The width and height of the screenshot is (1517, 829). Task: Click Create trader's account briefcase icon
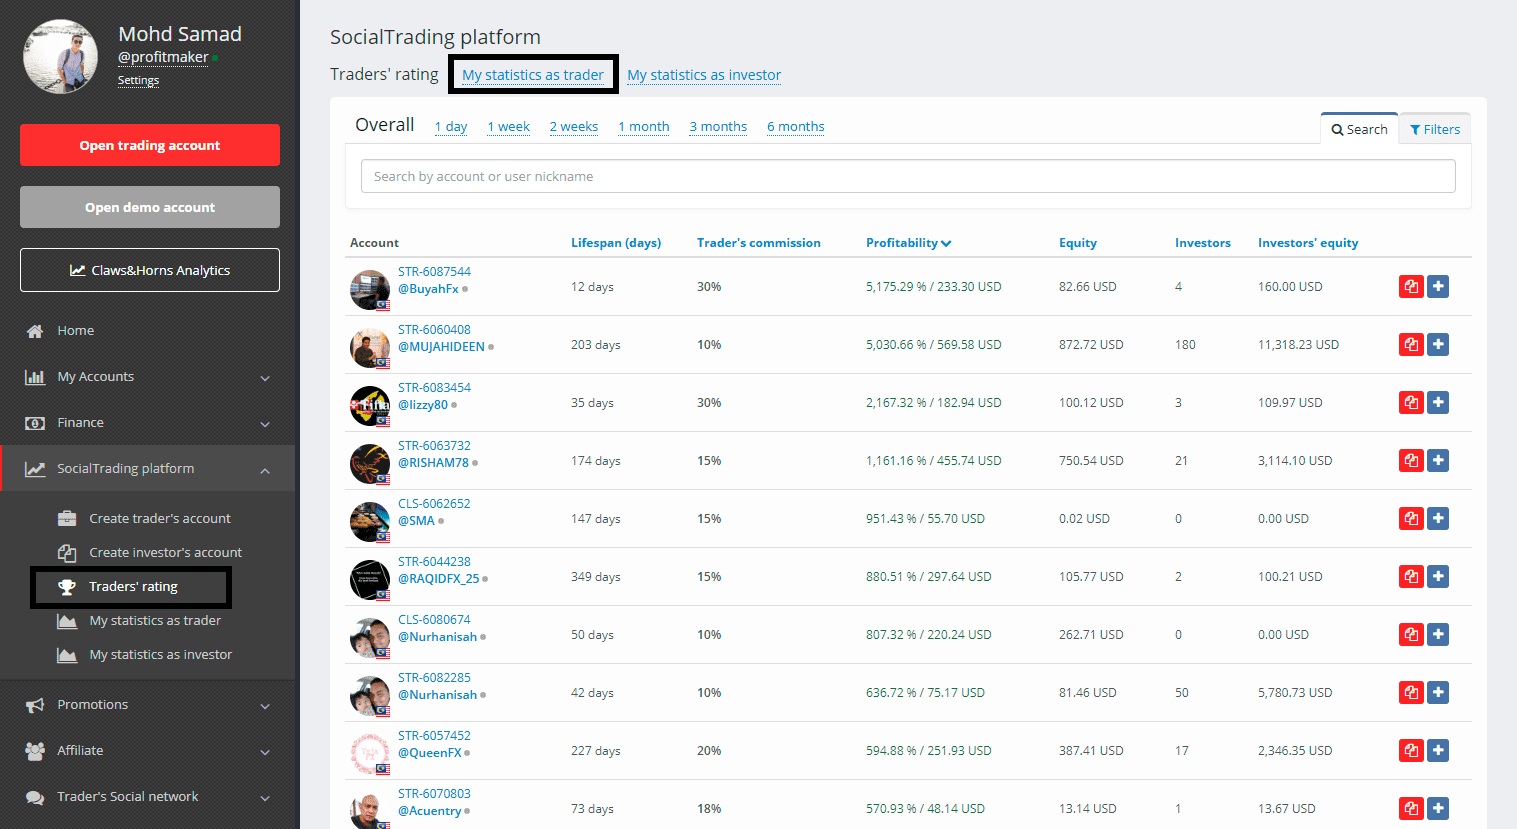(x=67, y=518)
